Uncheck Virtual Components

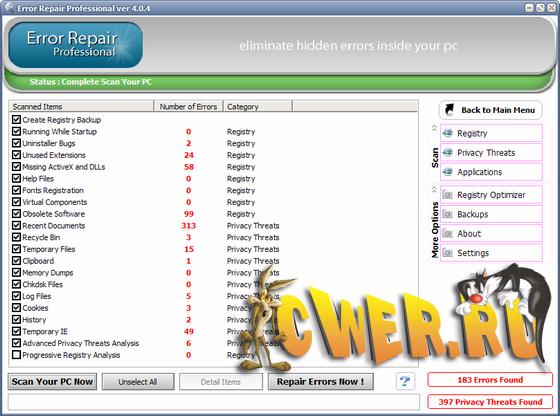click(x=16, y=202)
